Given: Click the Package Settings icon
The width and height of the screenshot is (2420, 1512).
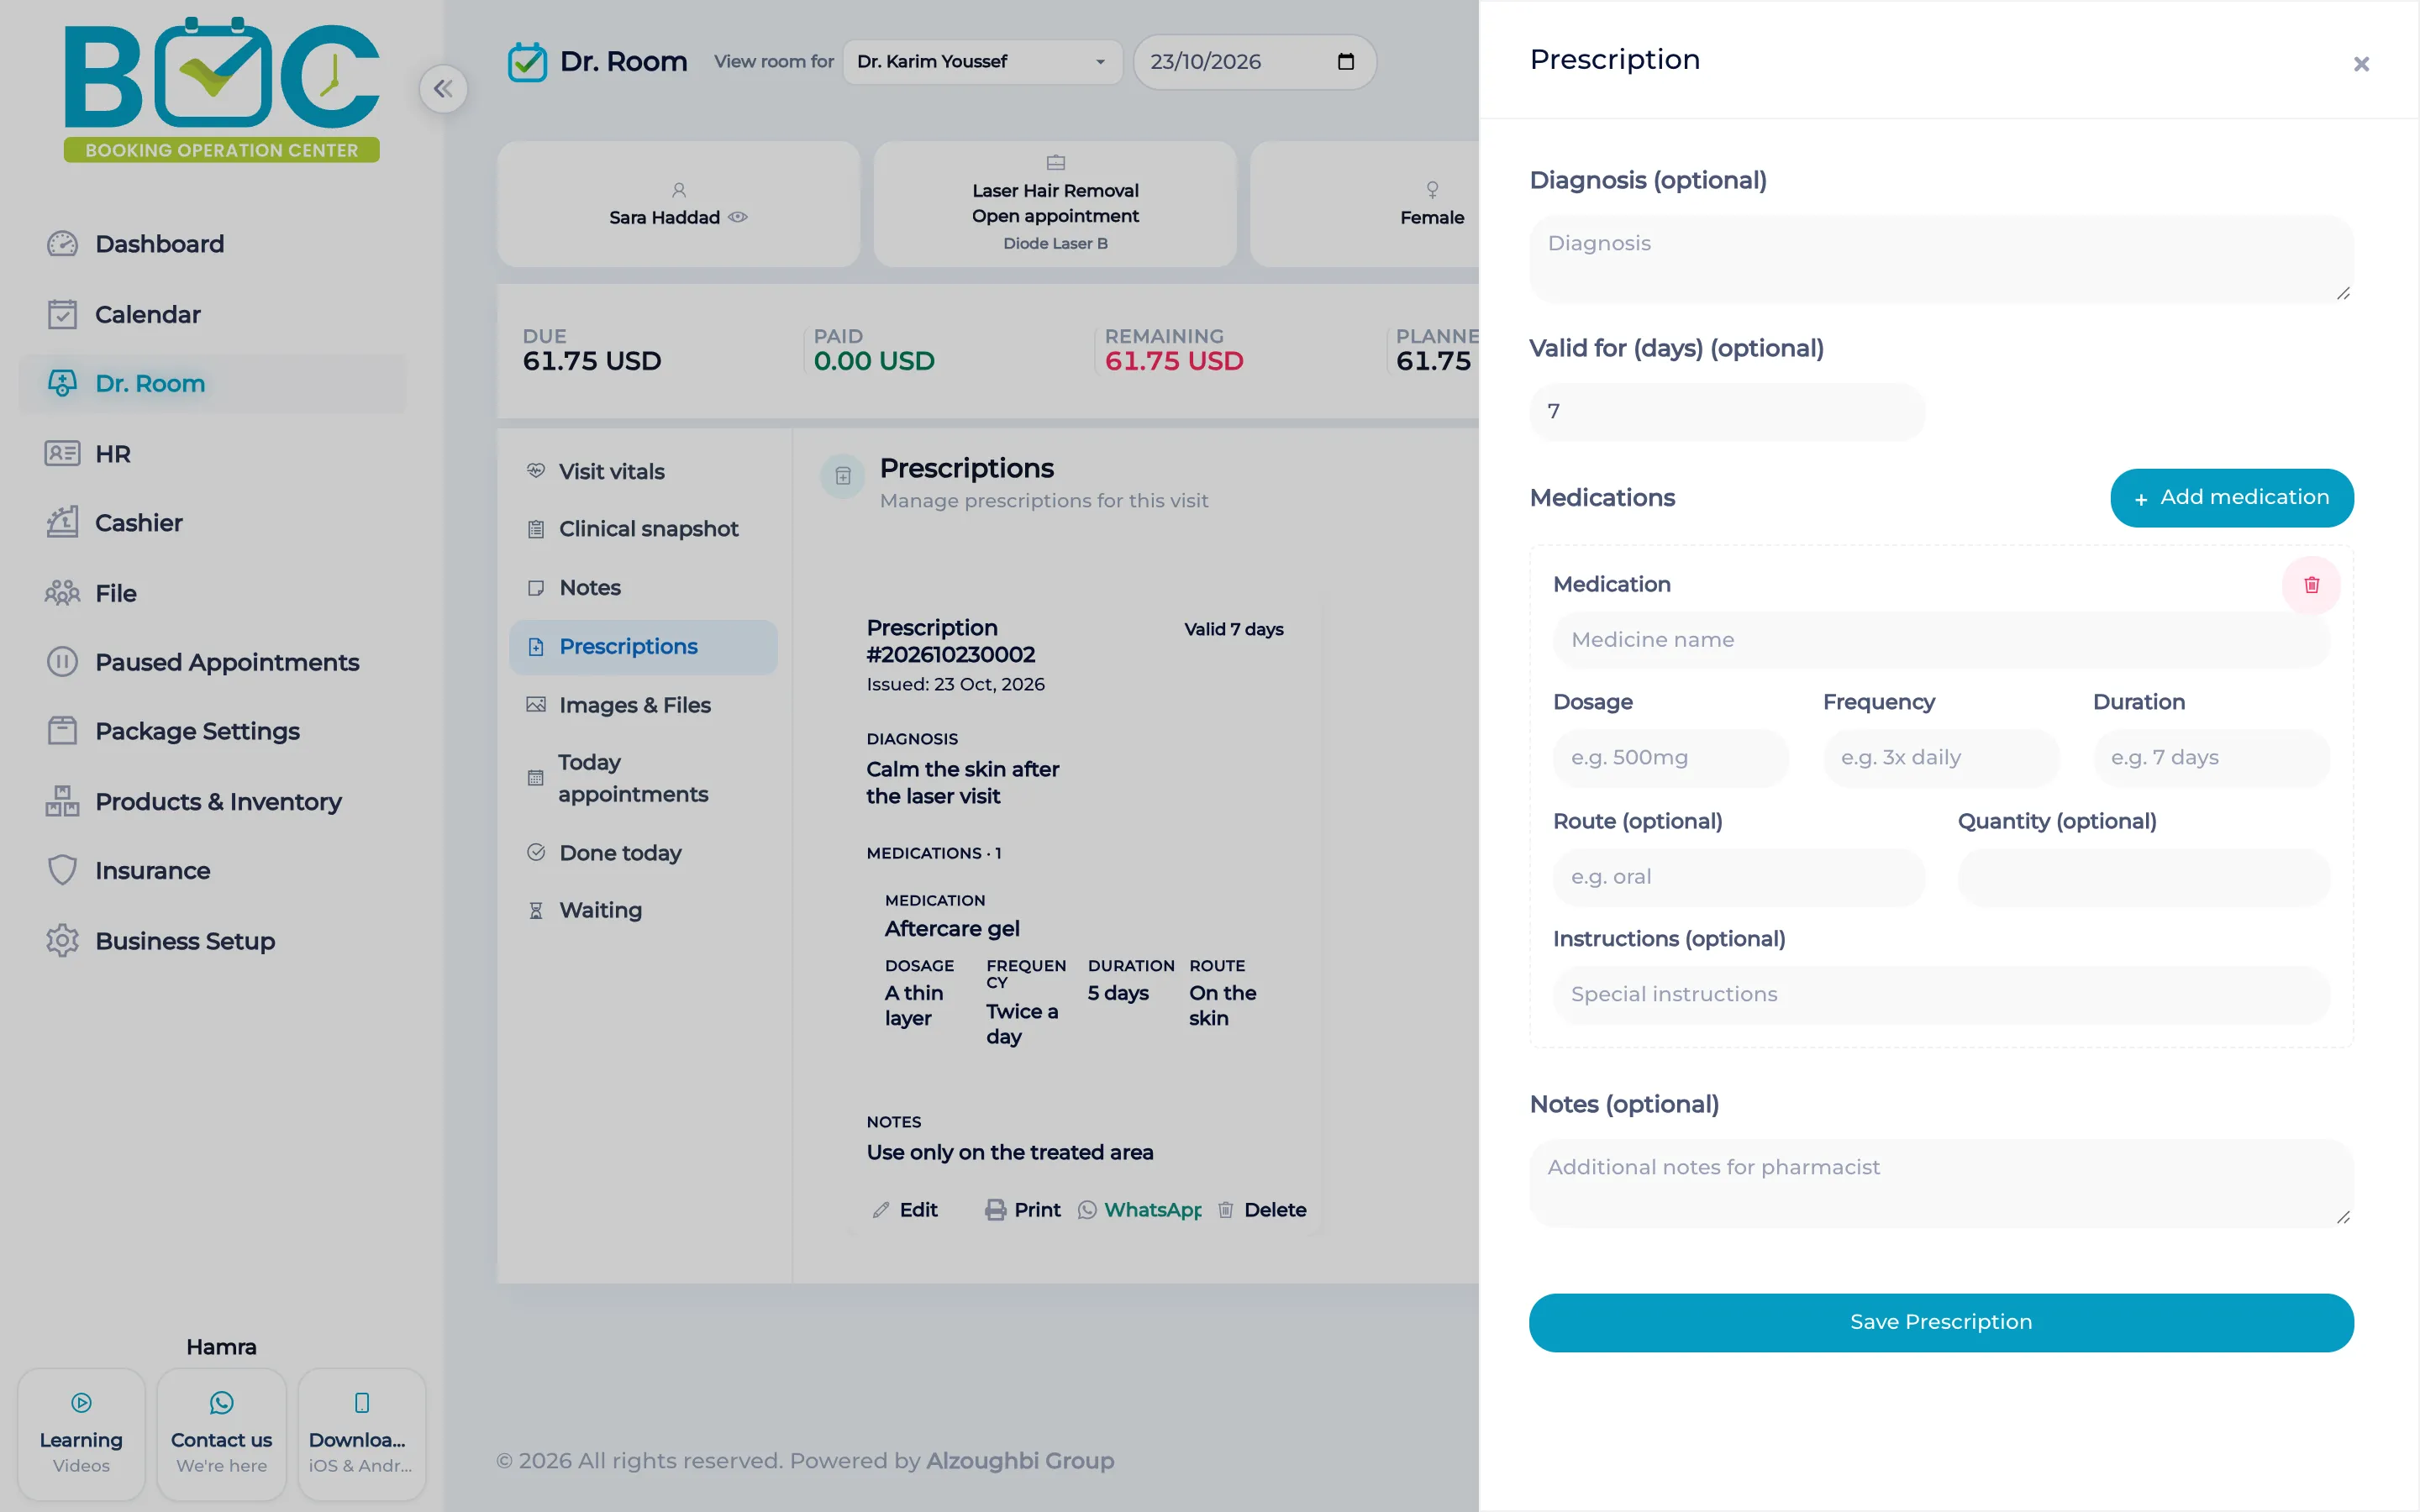Looking at the screenshot, I should coord(62,731).
